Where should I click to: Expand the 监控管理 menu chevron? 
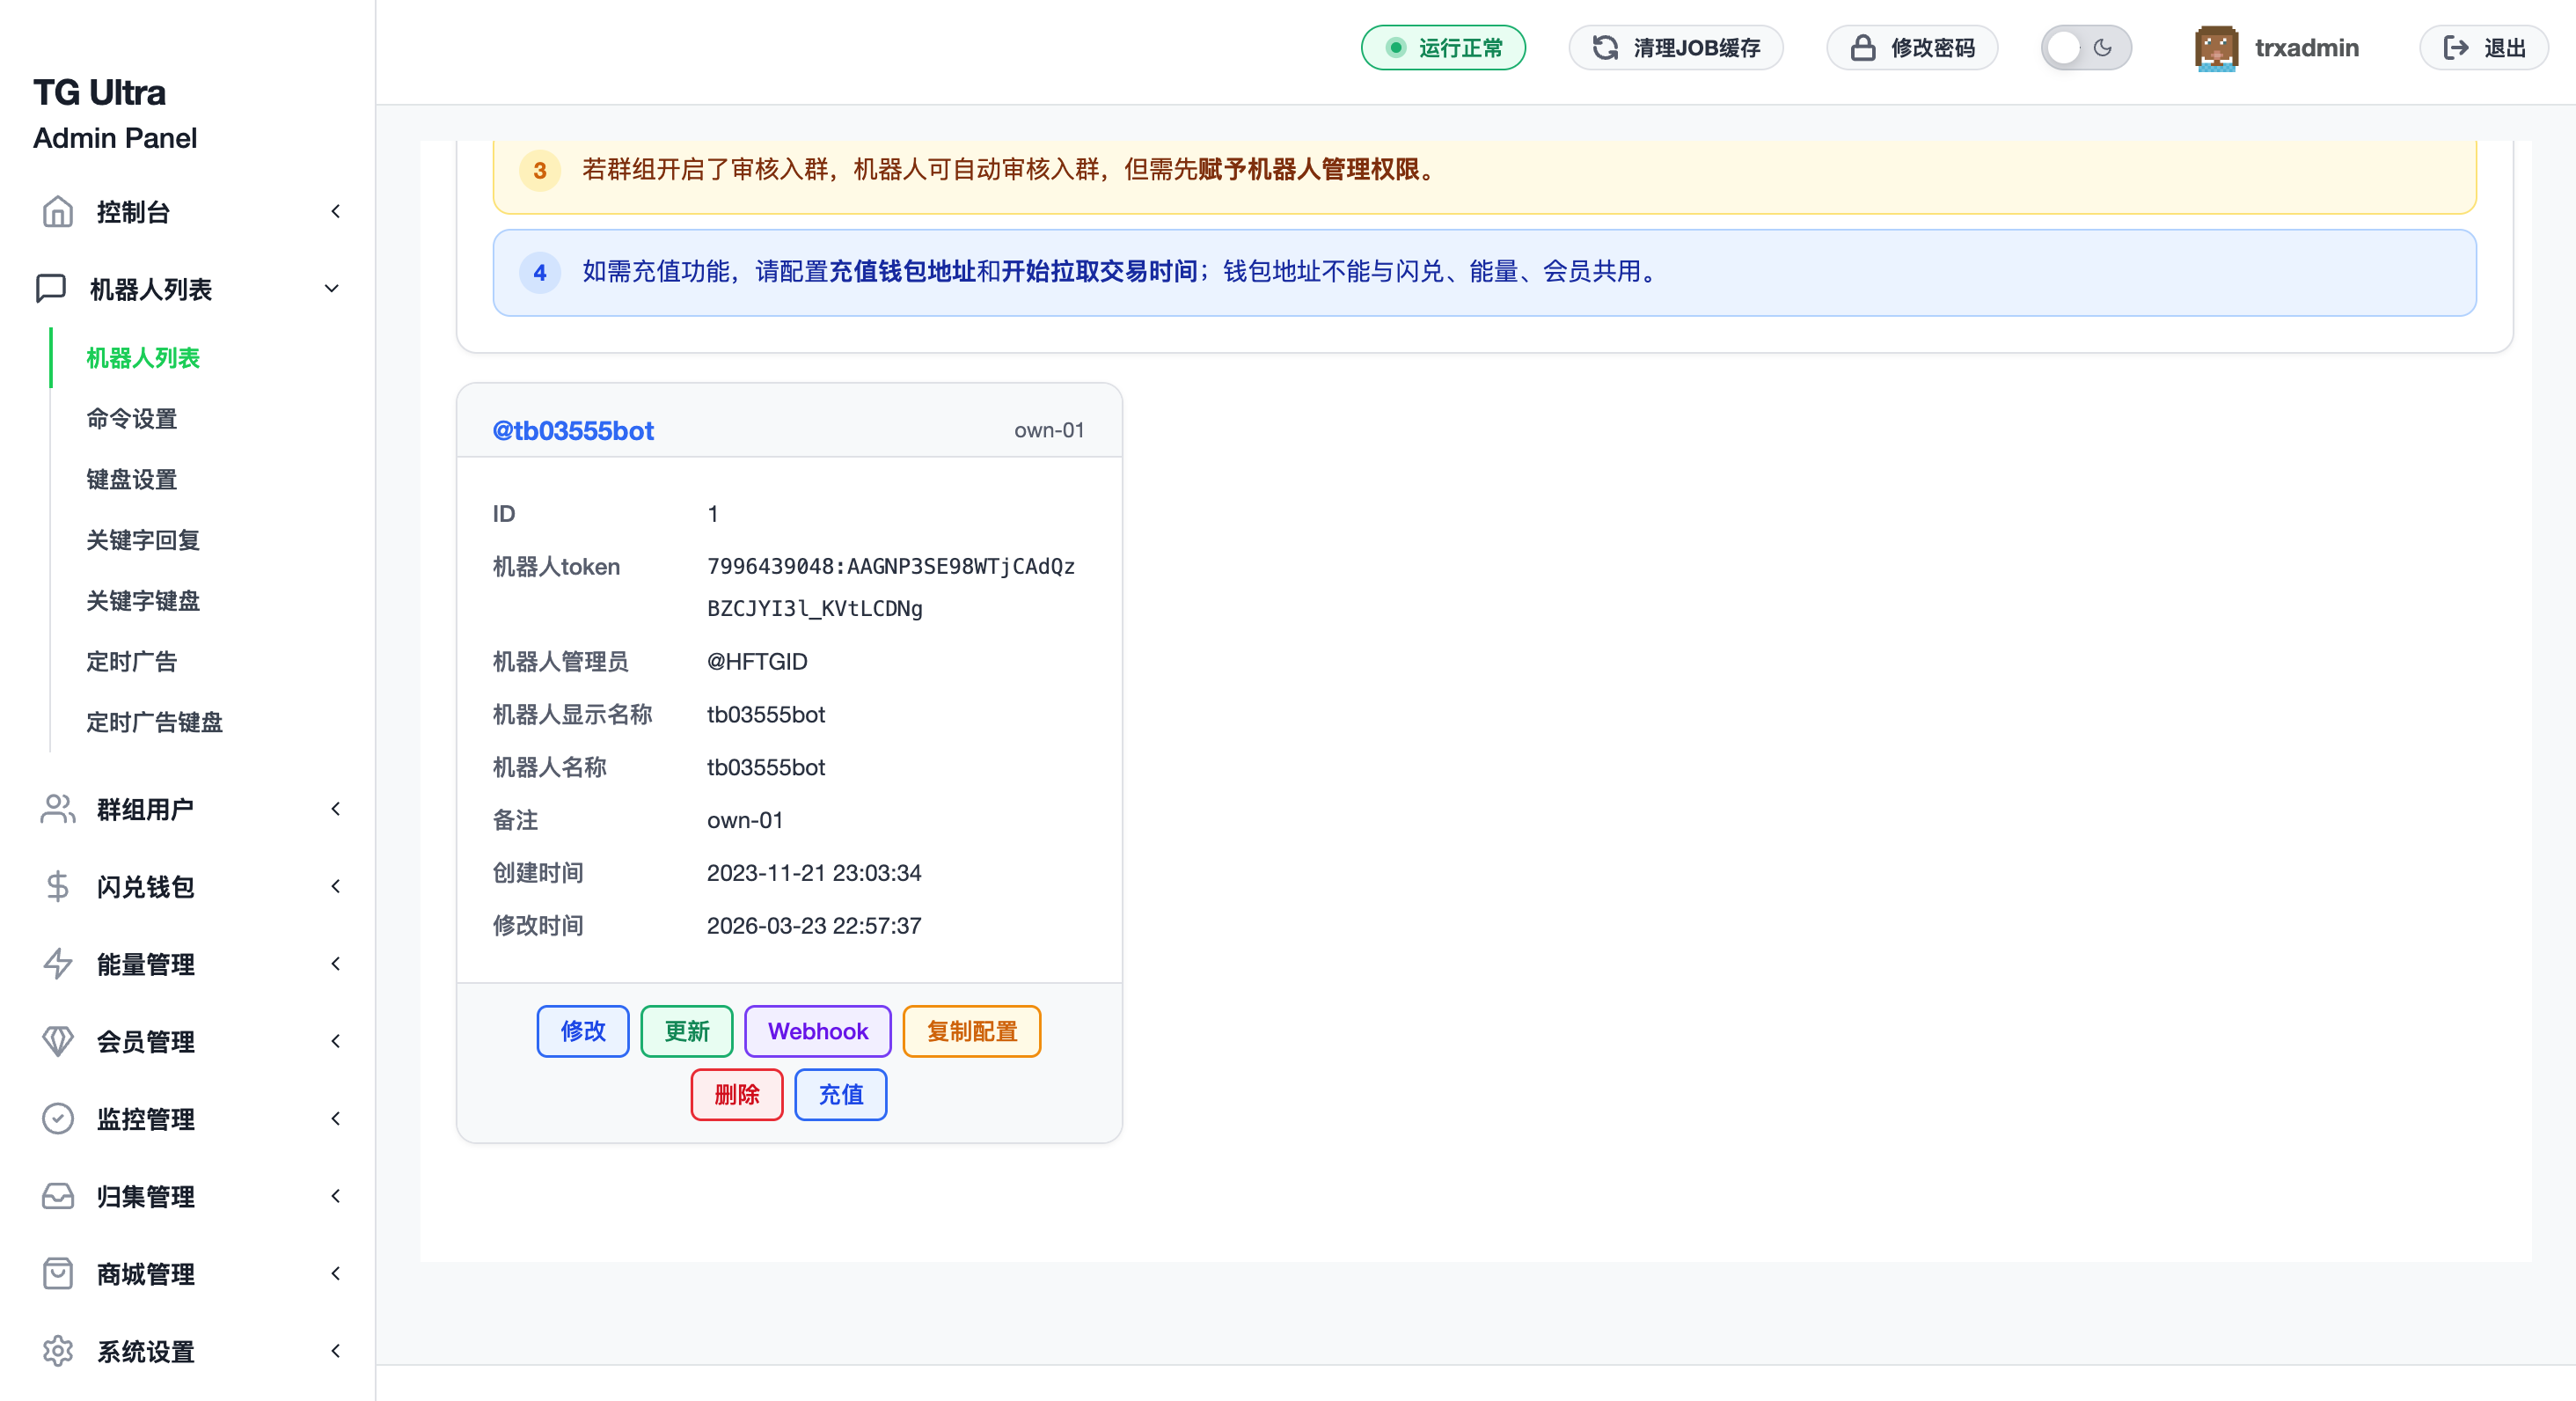[x=335, y=1118]
